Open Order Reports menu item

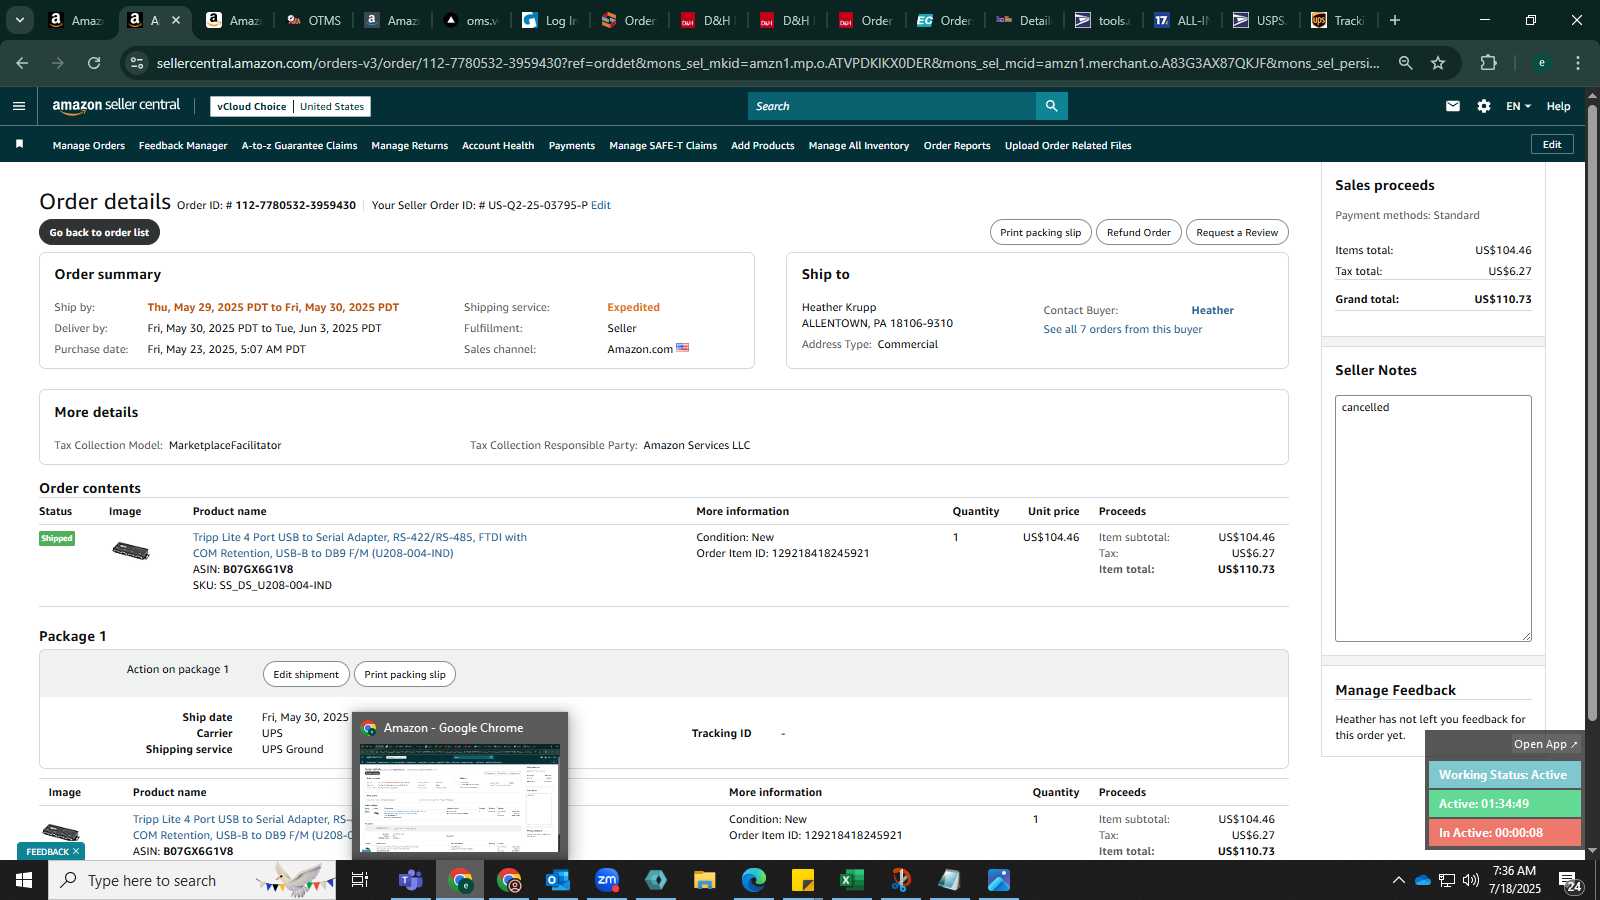click(957, 146)
